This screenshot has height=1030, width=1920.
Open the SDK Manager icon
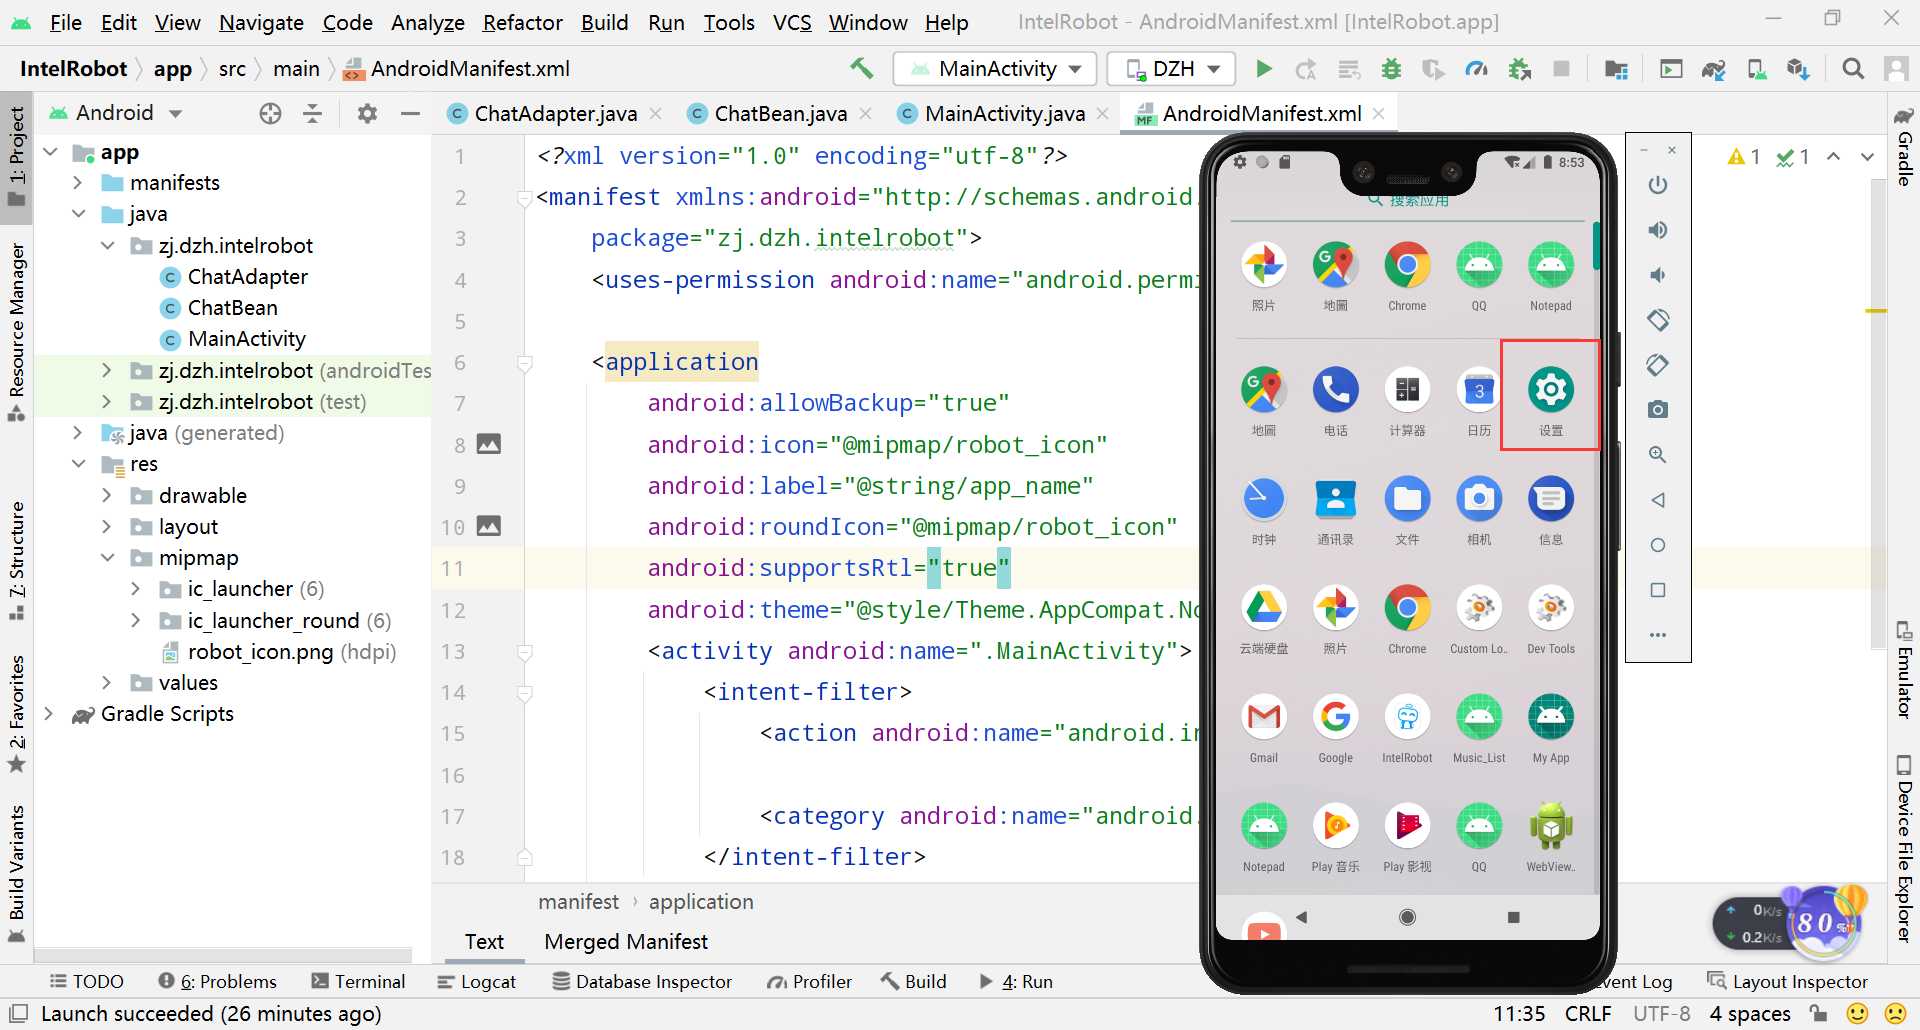tap(1798, 69)
